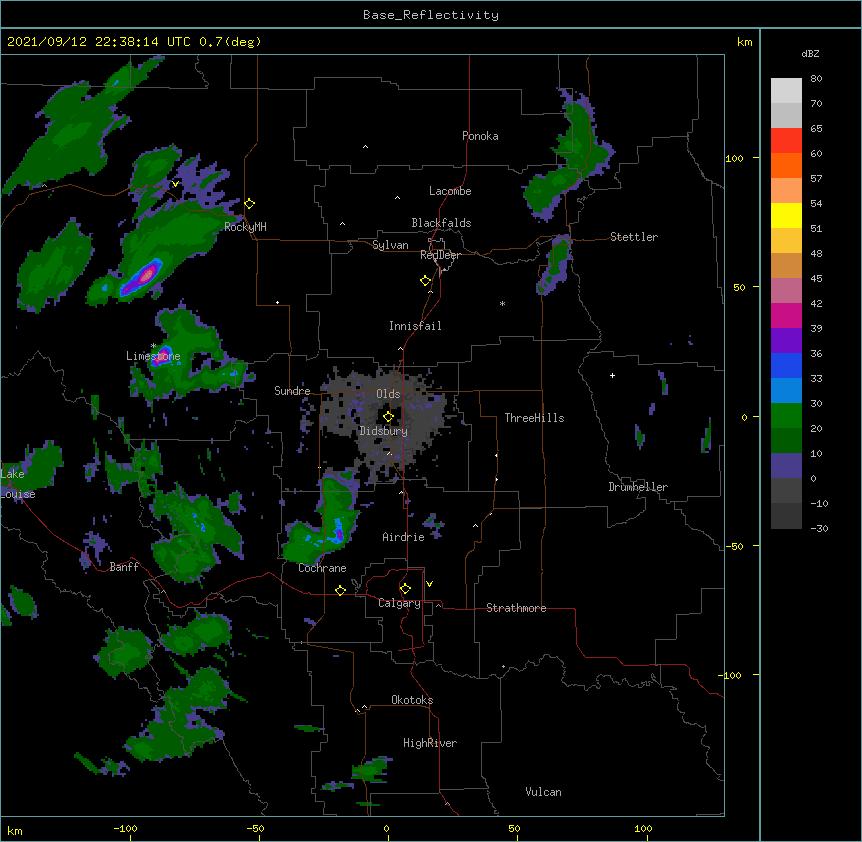Click the Banff label on the map
This screenshot has height=842, width=862.
point(124,567)
